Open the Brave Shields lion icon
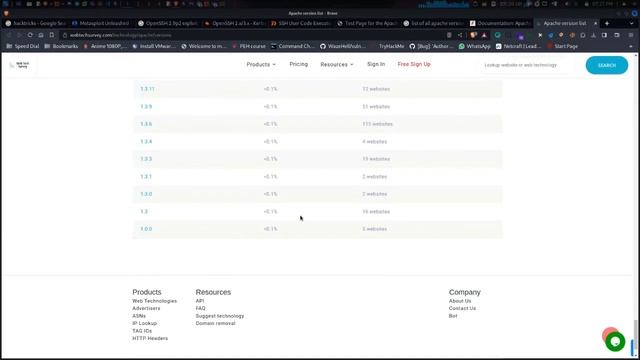The width and height of the screenshot is (640, 360). [473, 36]
